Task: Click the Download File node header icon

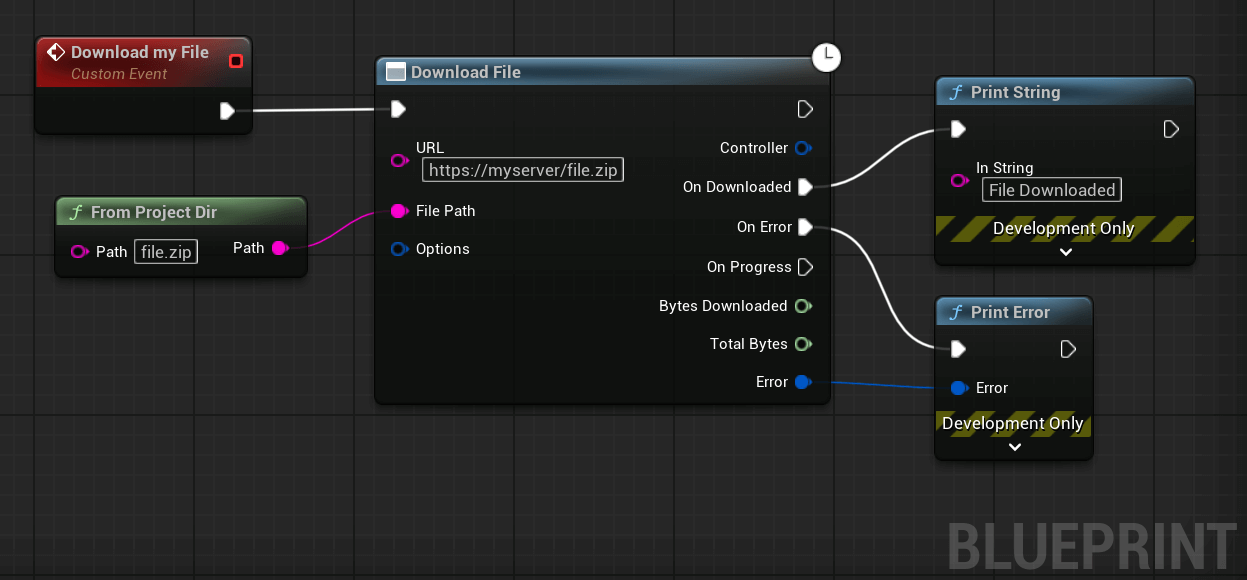Action: click(x=396, y=72)
